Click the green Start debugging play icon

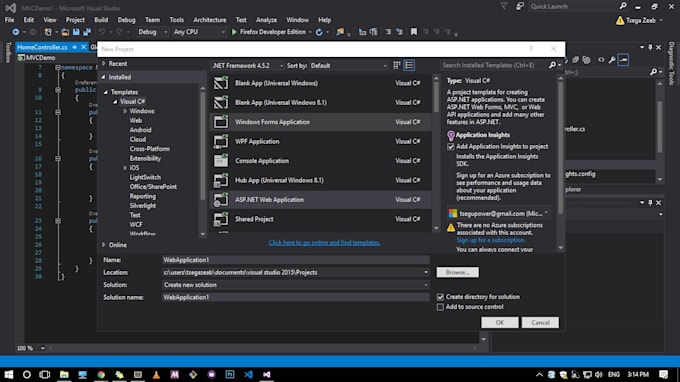(234, 32)
